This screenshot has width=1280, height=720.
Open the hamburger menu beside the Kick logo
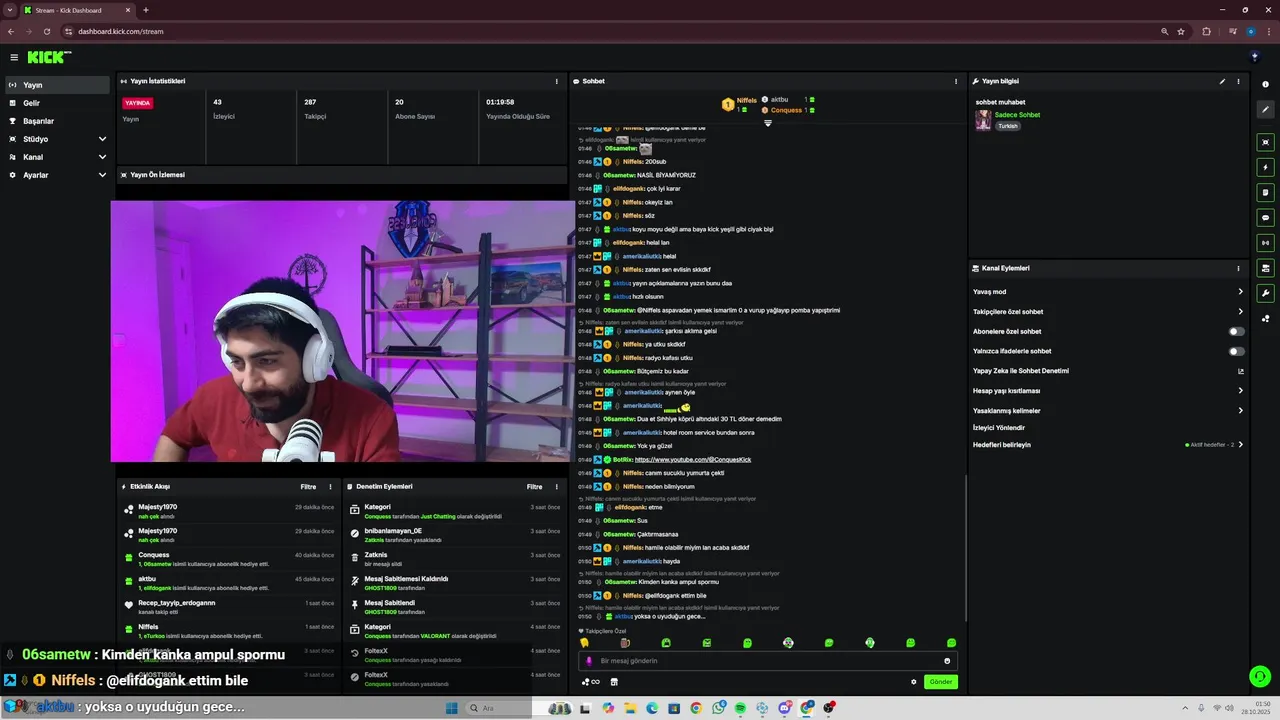coord(14,58)
